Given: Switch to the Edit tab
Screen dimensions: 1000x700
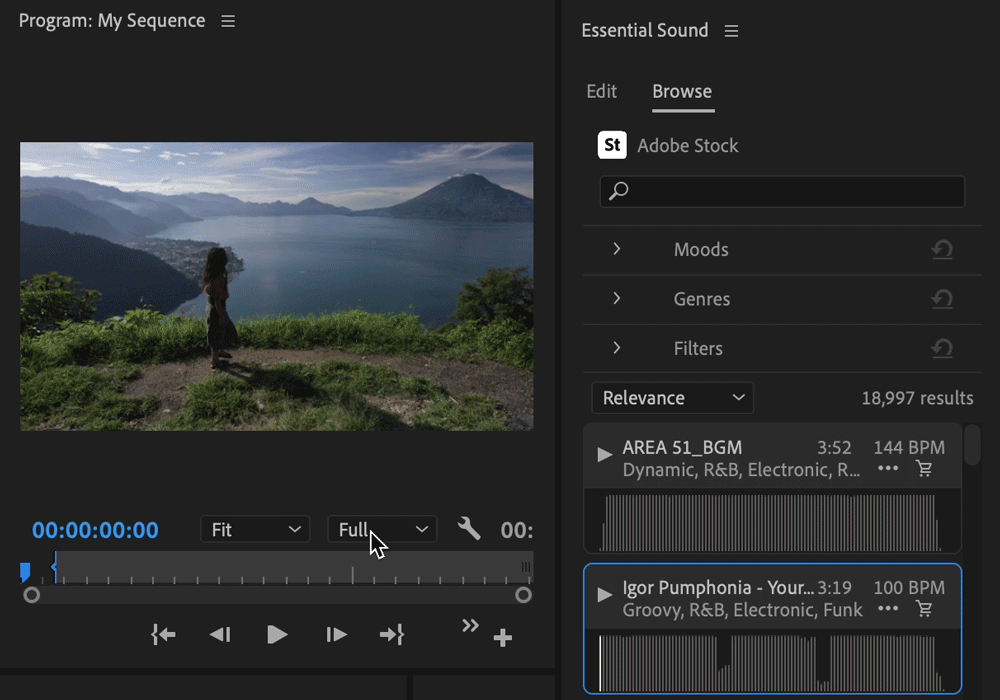Looking at the screenshot, I should [x=601, y=91].
